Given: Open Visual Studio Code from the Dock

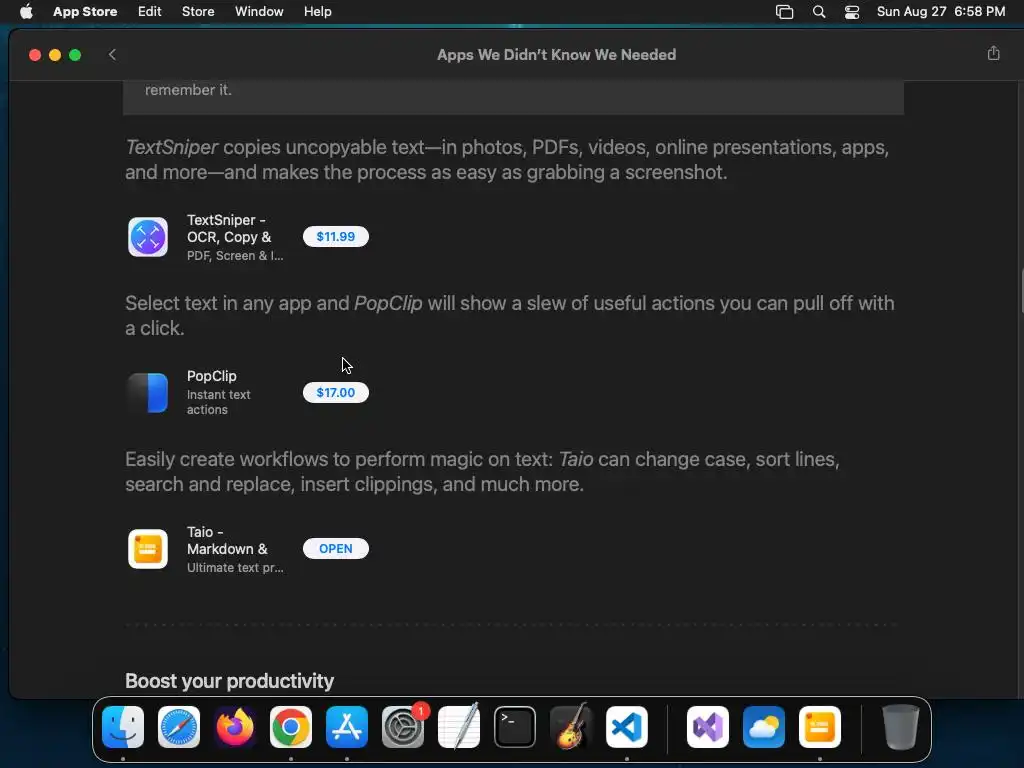Looking at the screenshot, I should coord(627,727).
